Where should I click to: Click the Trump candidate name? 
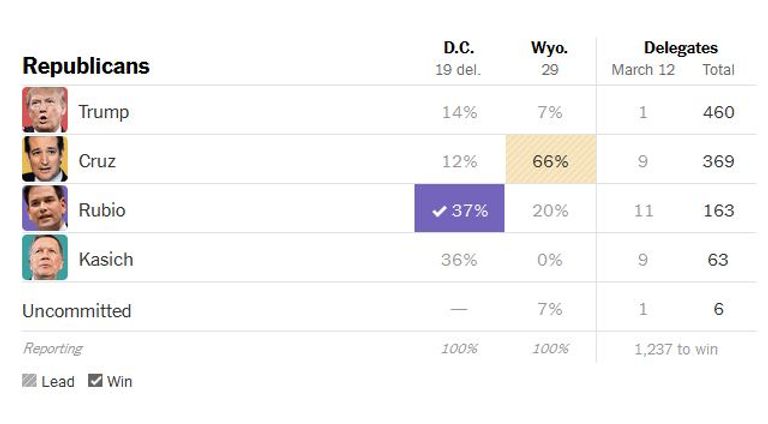click(x=104, y=112)
